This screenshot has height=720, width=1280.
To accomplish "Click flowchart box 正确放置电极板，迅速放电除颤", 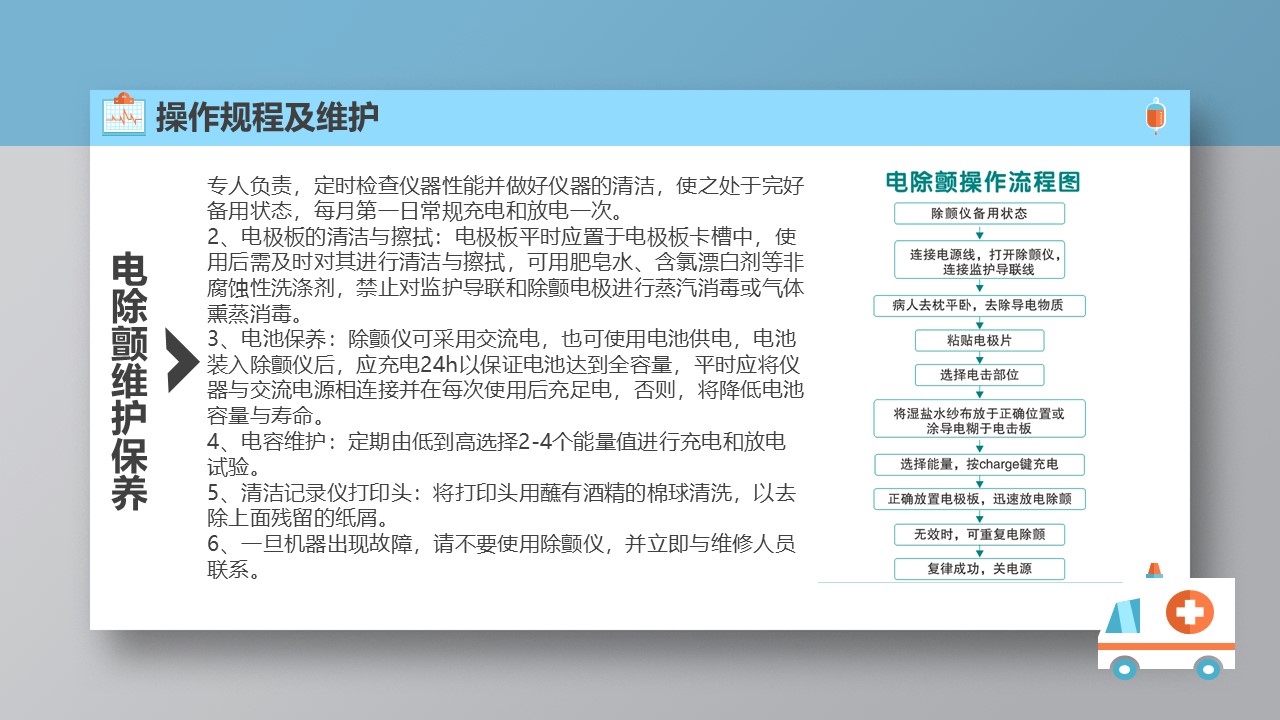I will [979, 498].
